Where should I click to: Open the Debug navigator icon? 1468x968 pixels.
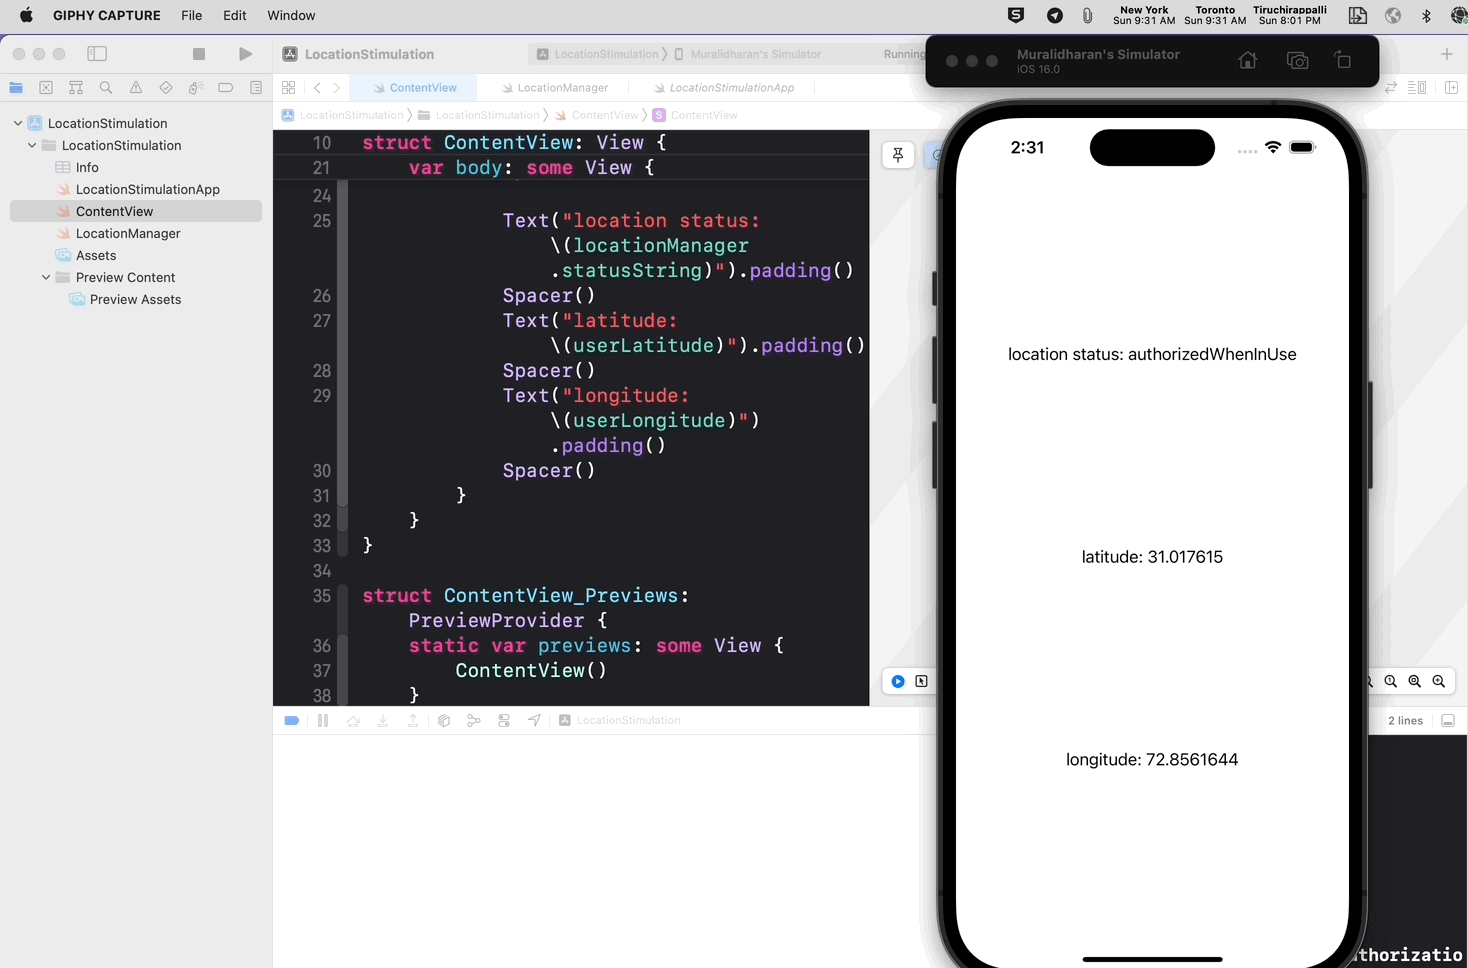click(195, 88)
